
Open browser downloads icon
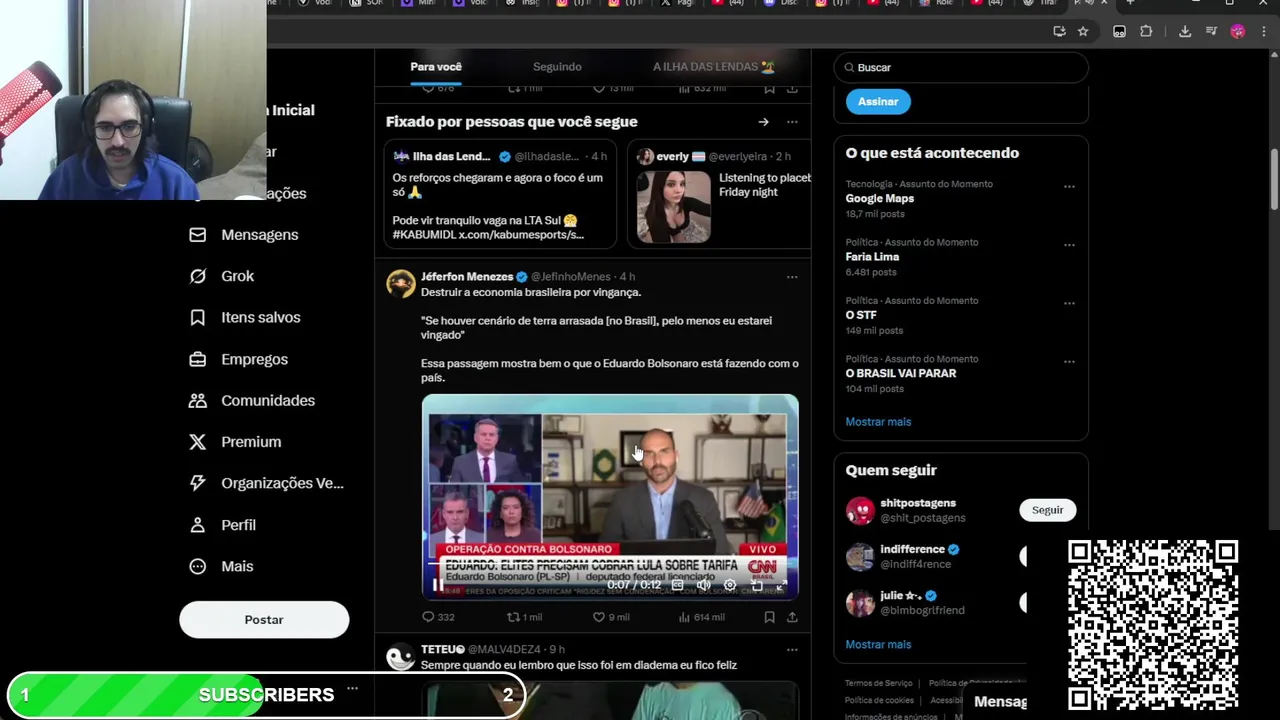pos(1185,32)
